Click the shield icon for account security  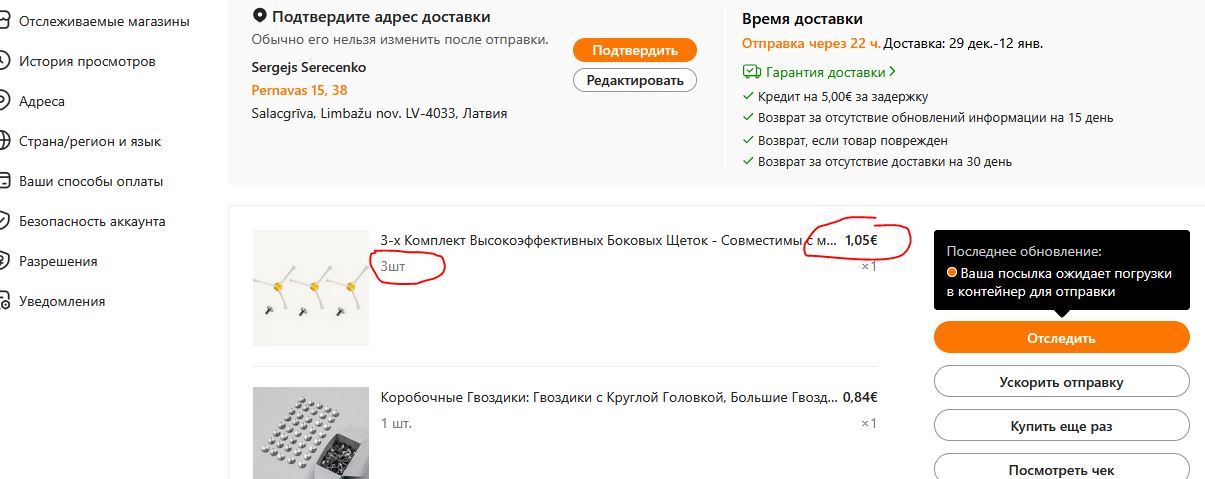click(3, 221)
